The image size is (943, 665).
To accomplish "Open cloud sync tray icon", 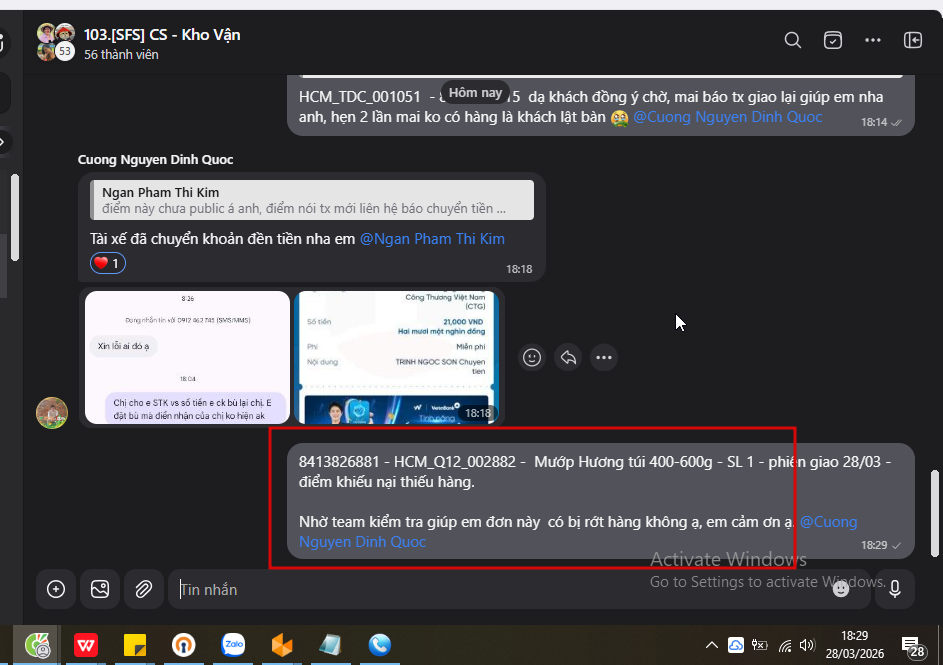I will tap(736, 646).
